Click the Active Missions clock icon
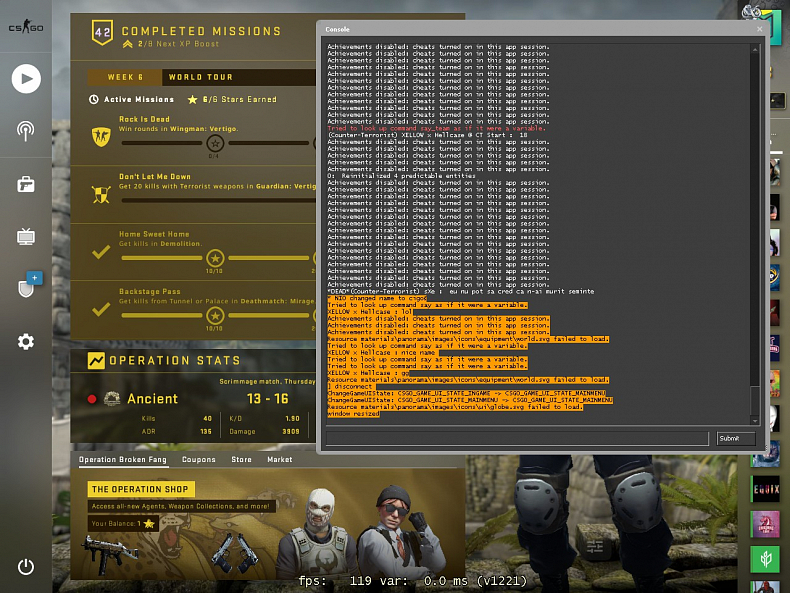This screenshot has height=593, width=790. [x=93, y=99]
